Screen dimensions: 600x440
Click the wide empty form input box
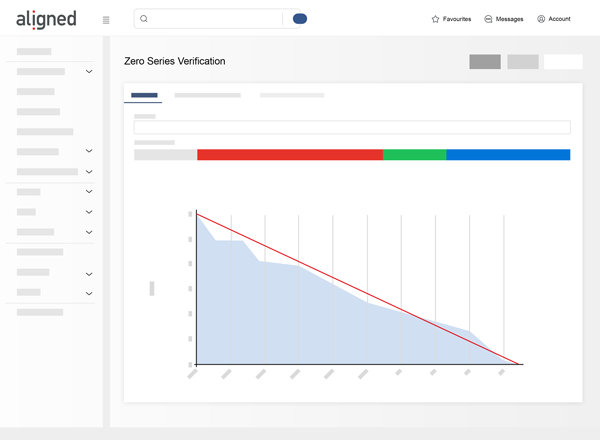click(x=352, y=127)
